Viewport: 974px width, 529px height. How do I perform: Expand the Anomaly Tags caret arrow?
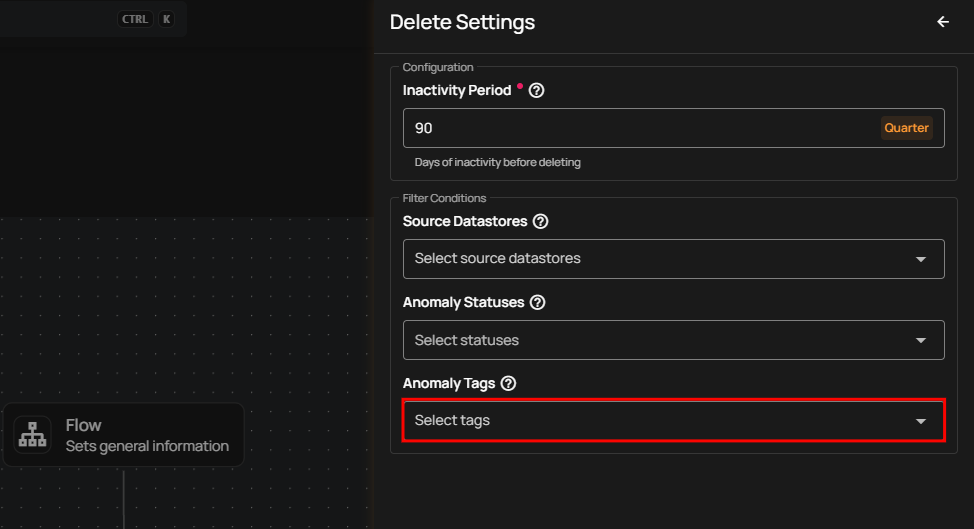tap(921, 421)
